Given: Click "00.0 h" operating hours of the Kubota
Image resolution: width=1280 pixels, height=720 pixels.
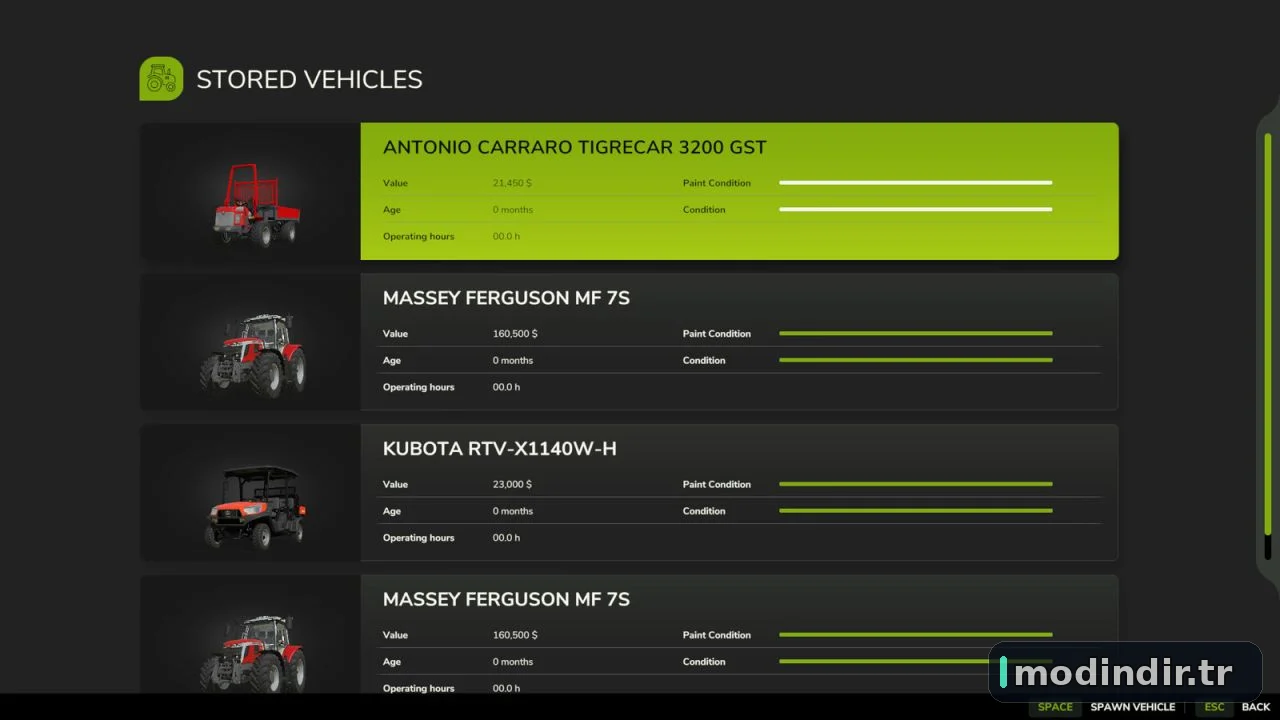Looking at the screenshot, I should 506,538.
